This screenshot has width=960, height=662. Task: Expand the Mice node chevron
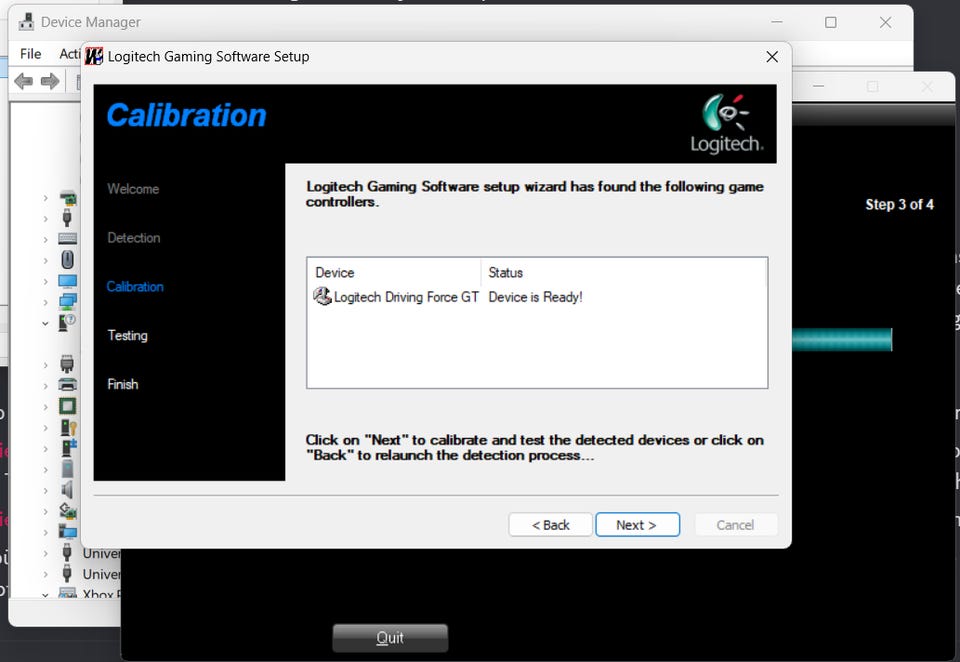pos(45,260)
